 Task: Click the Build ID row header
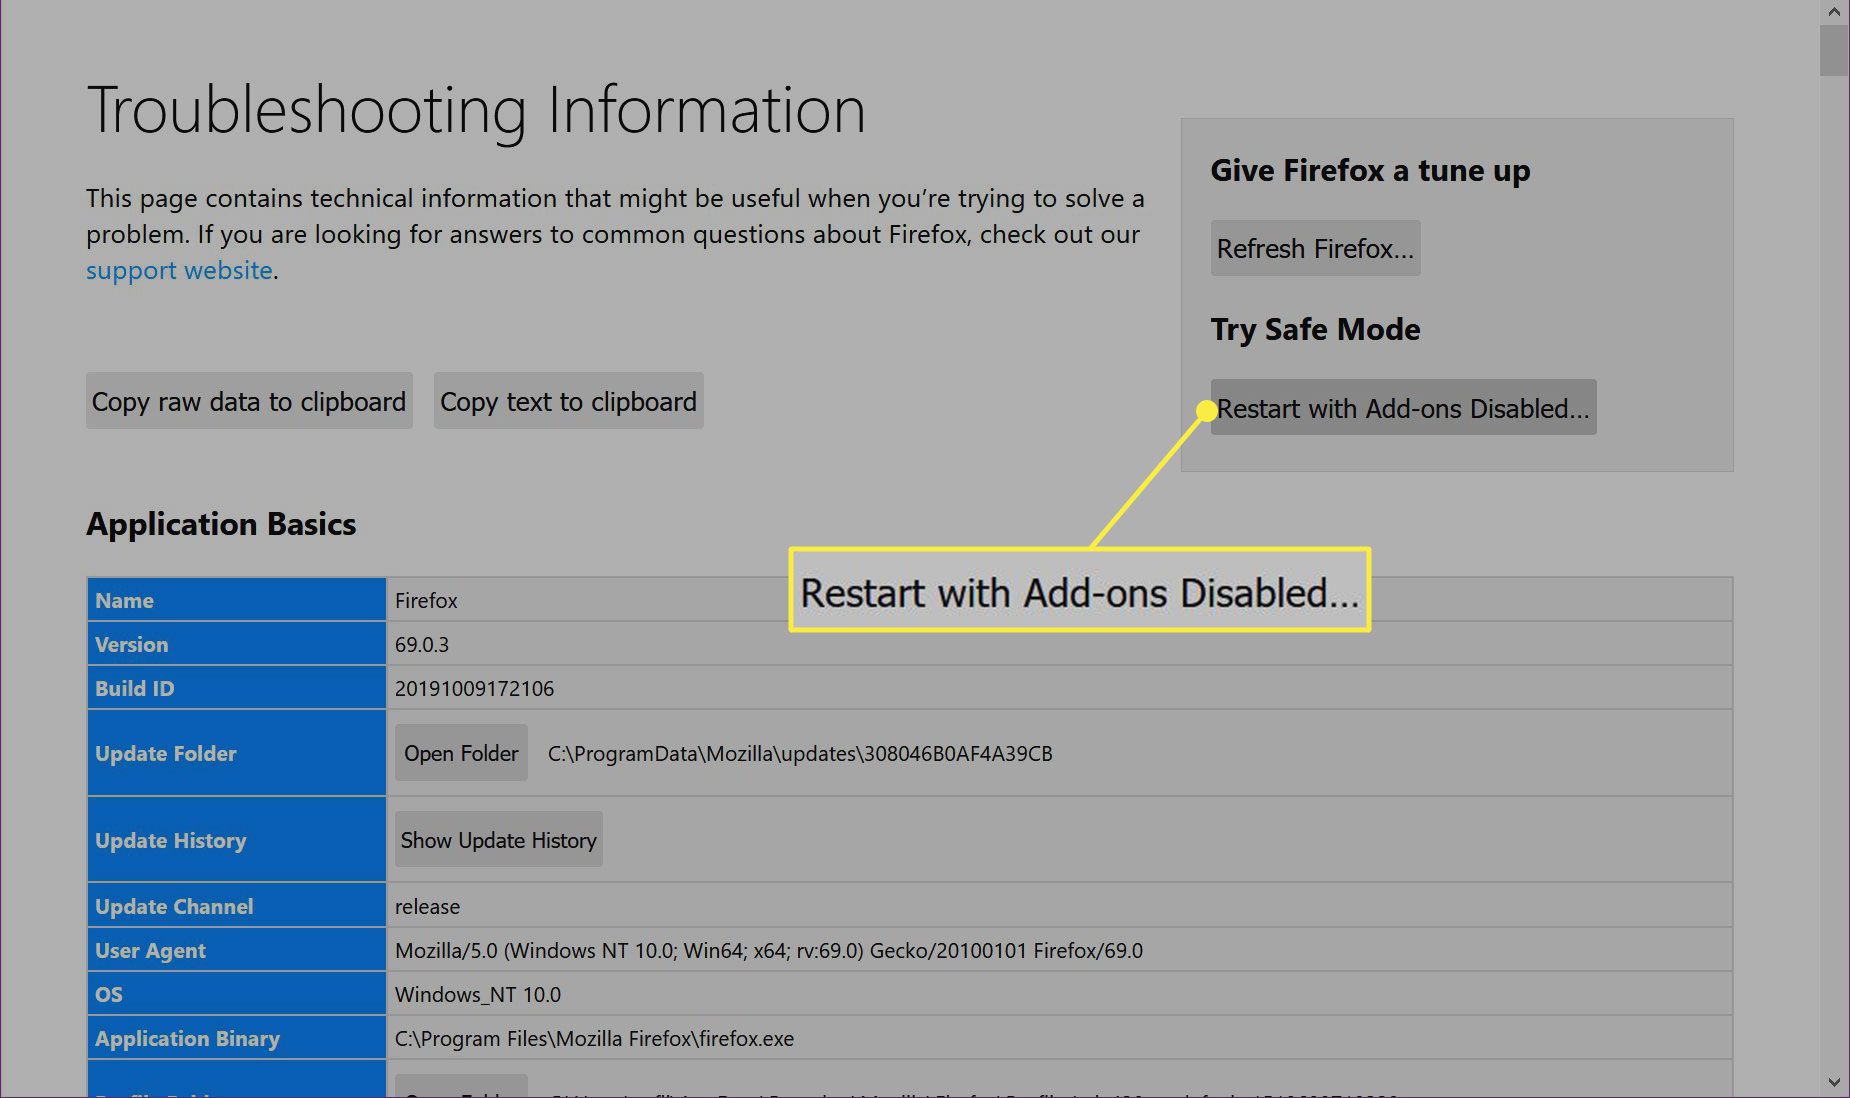click(237, 688)
